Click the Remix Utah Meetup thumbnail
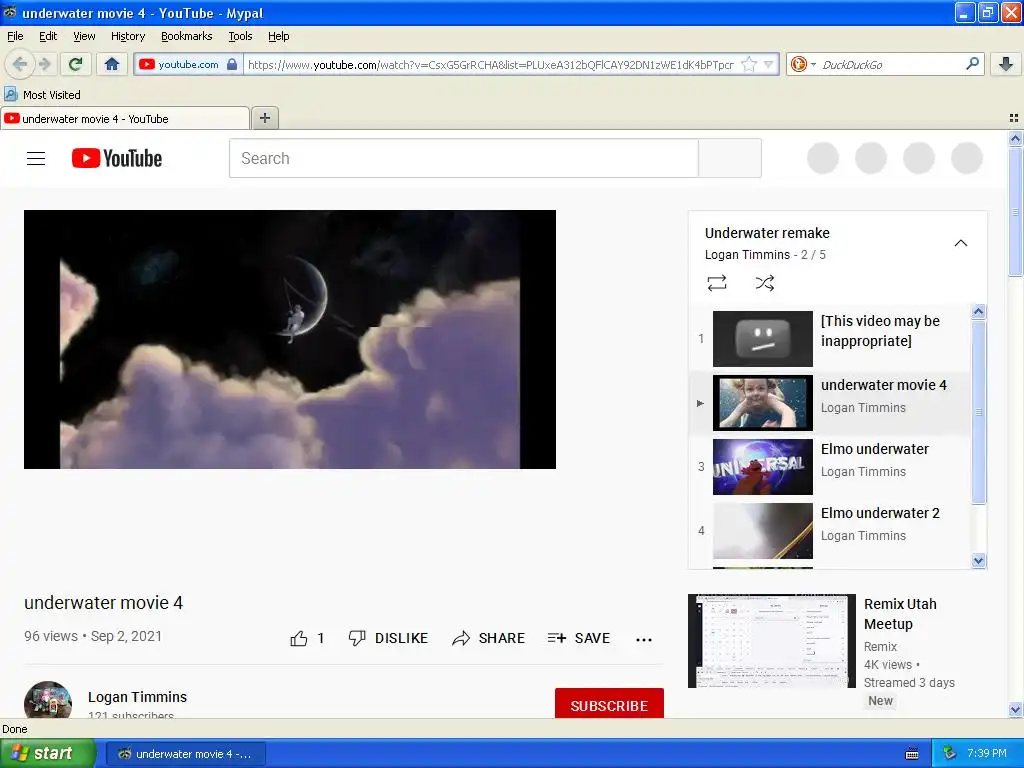 click(771, 641)
